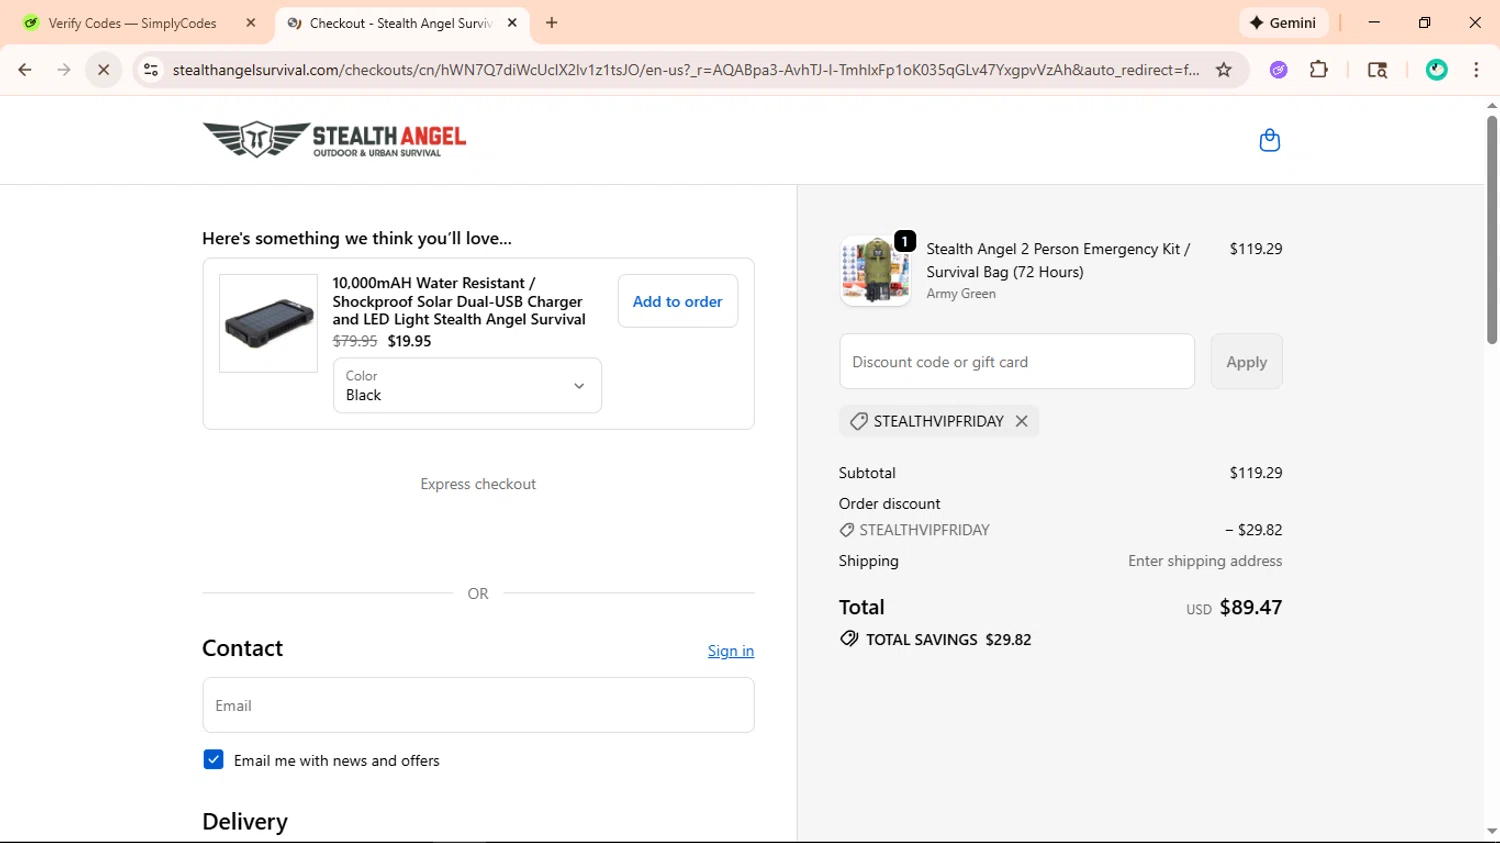
Task: Remove the STEALTHVIPFRIDAY discount code
Action: coord(1021,421)
